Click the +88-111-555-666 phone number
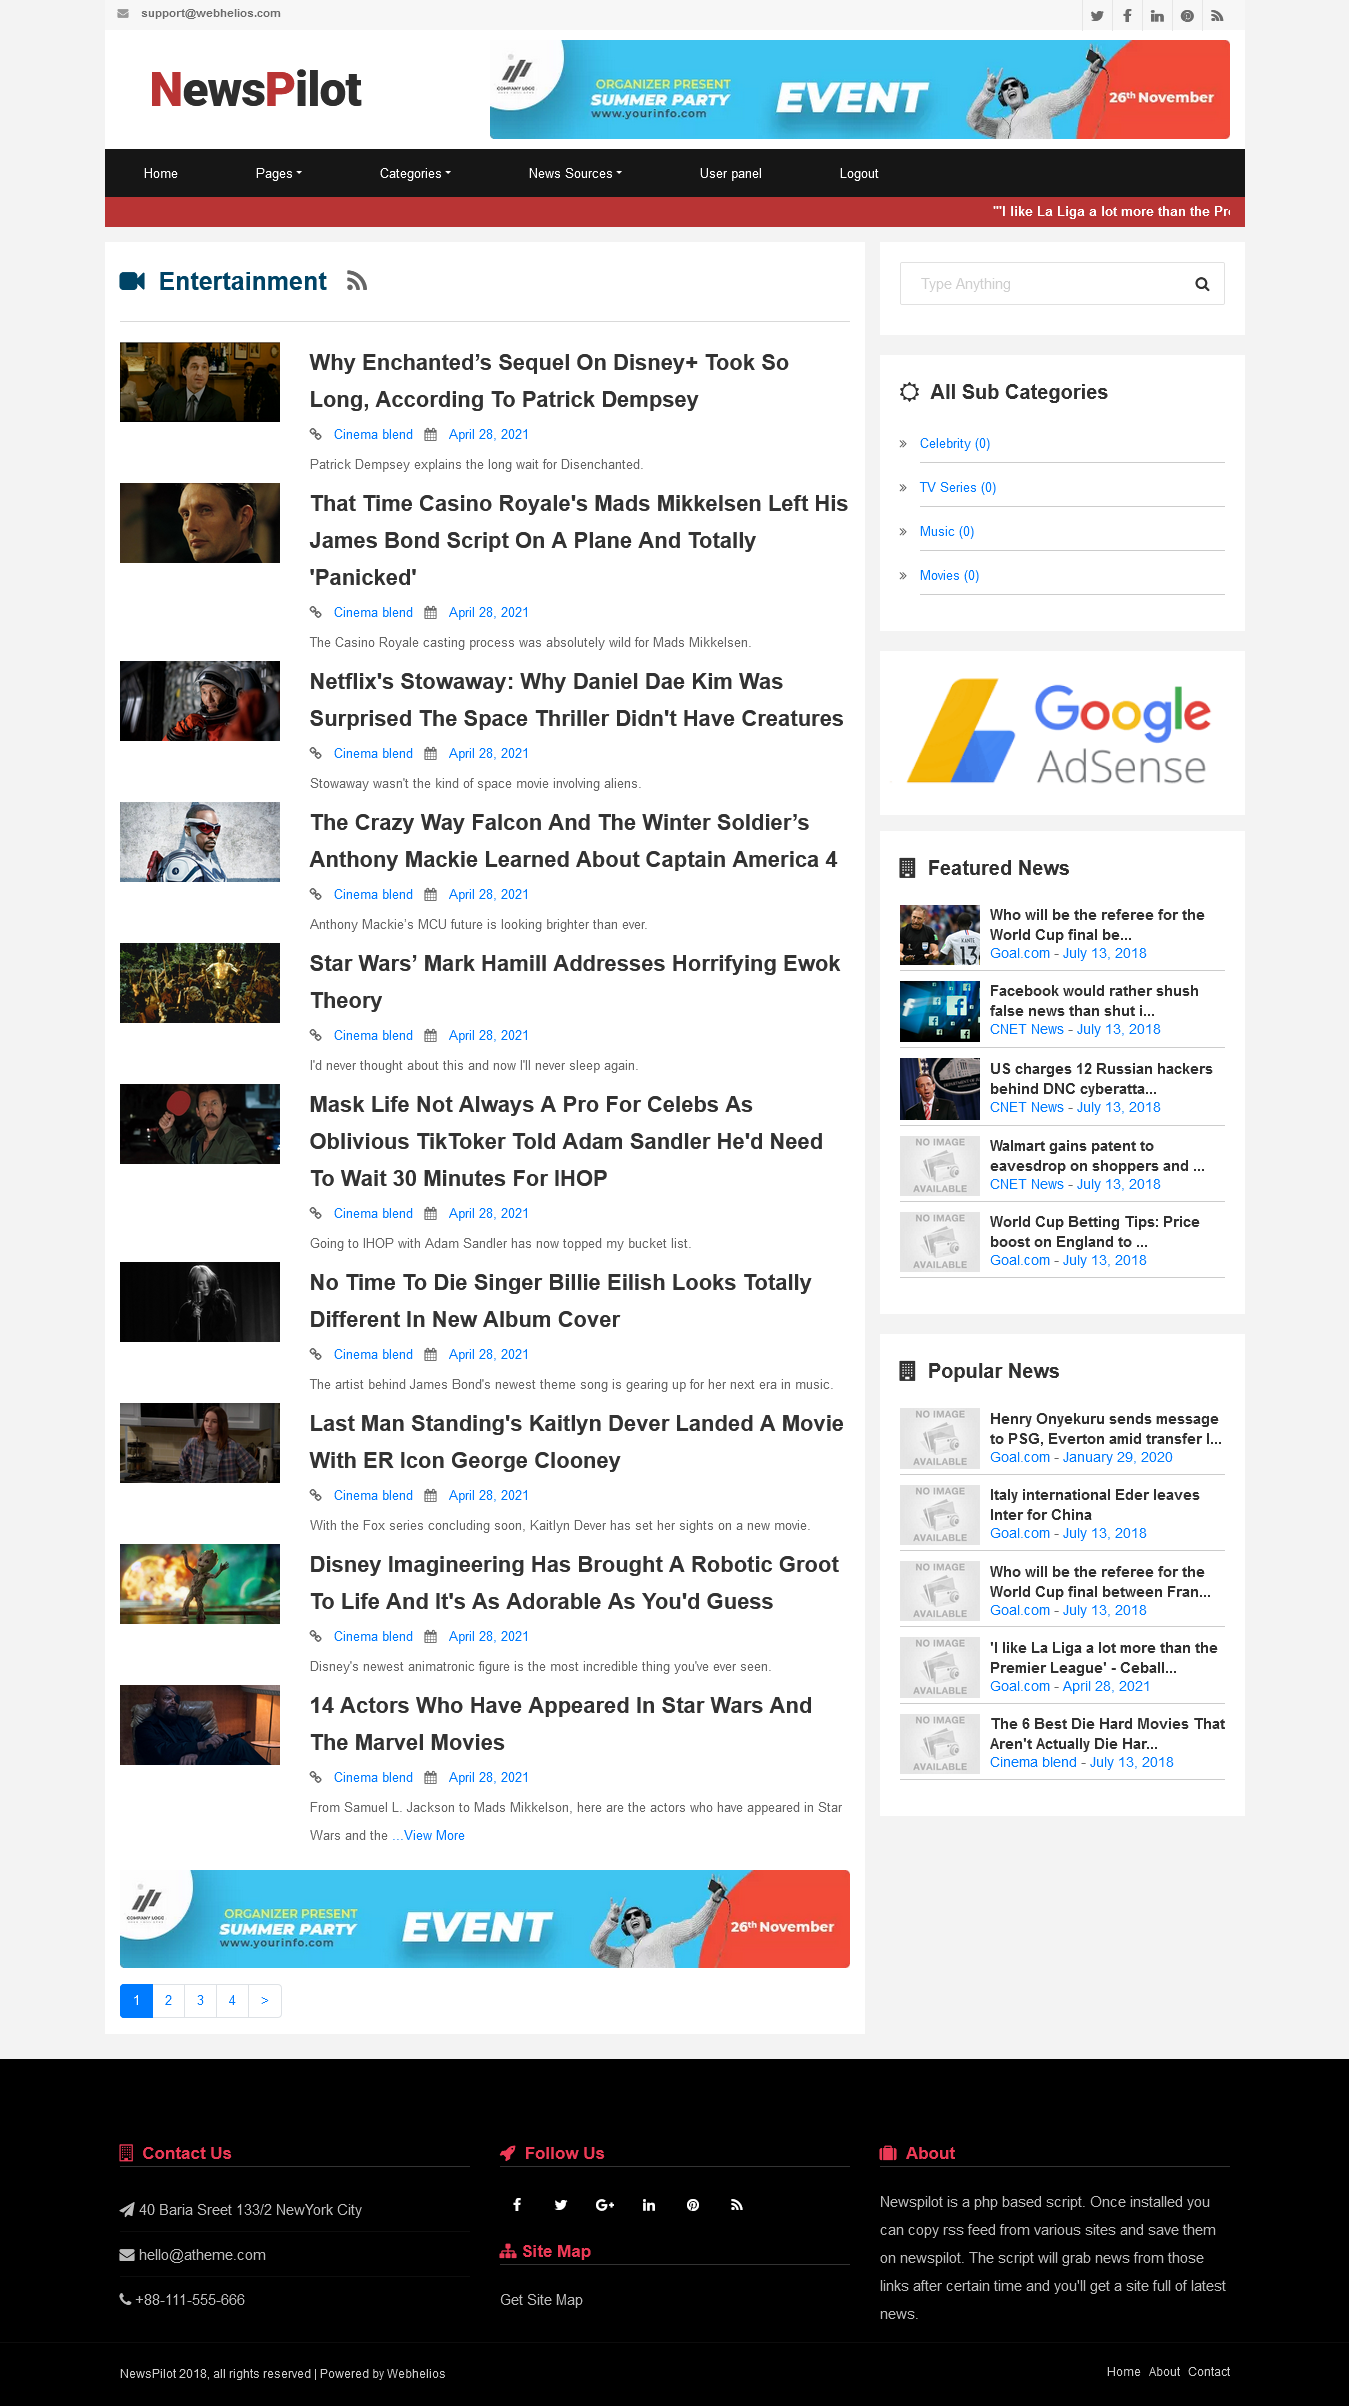The image size is (1349, 2406). click(190, 2300)
